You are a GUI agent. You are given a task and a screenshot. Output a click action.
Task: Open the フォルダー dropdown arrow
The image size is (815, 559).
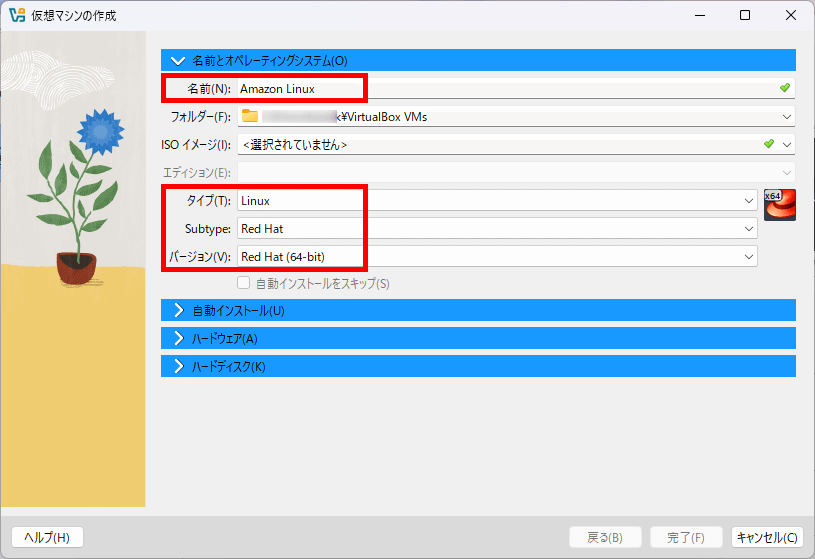point(787,117)
